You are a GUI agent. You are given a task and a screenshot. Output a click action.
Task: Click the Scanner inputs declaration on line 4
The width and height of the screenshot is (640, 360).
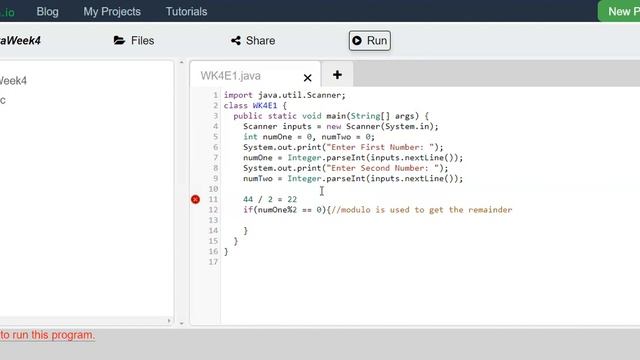341,127
